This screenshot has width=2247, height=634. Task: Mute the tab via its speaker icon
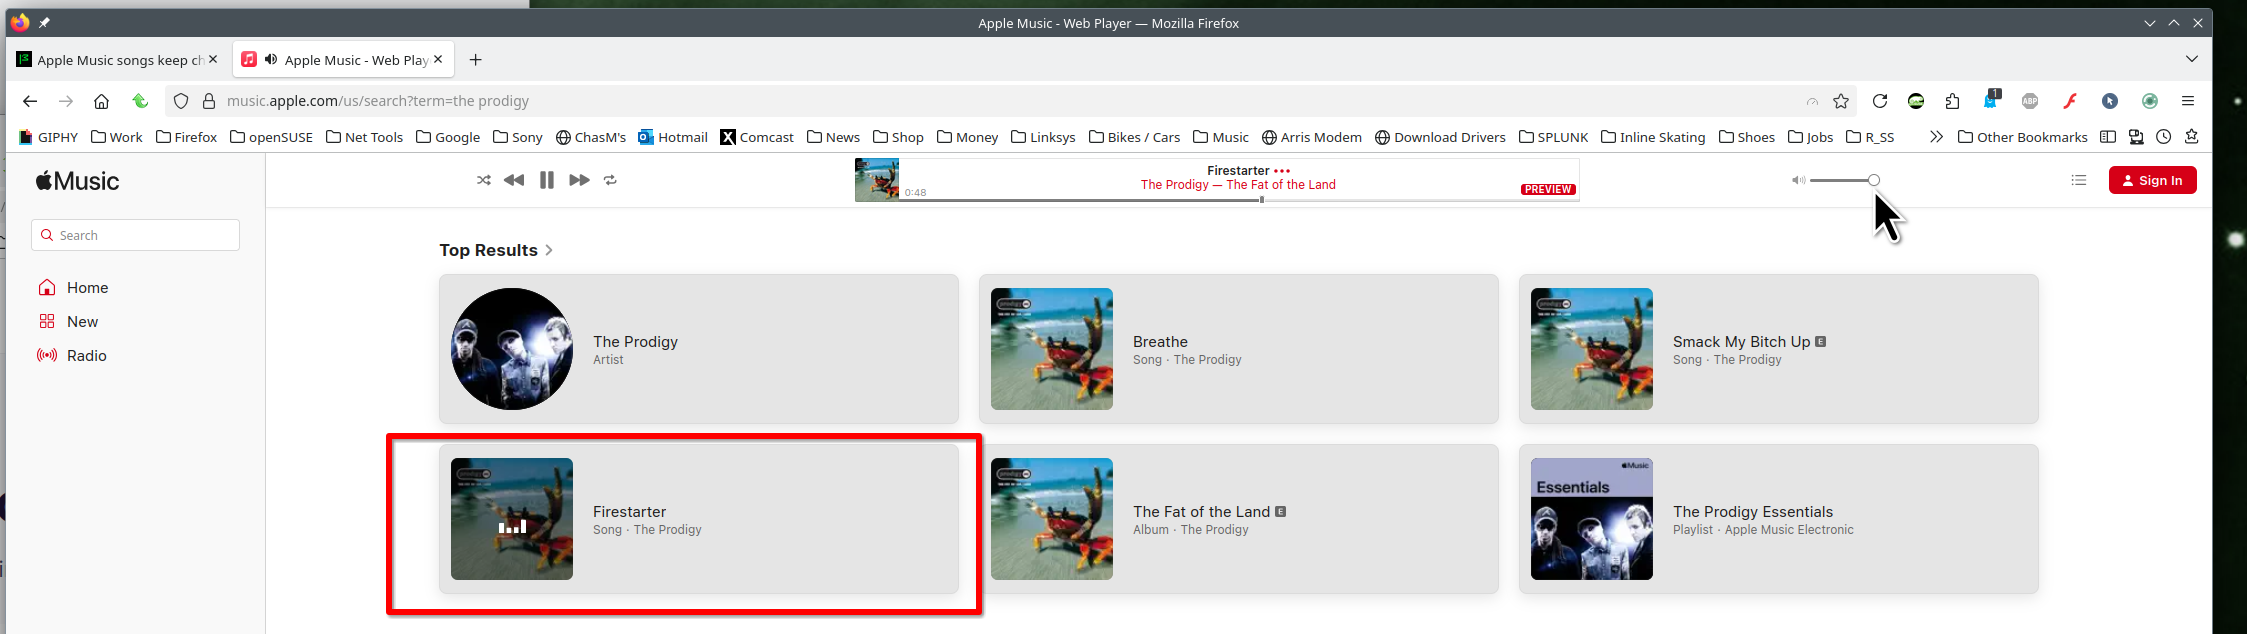271,60
